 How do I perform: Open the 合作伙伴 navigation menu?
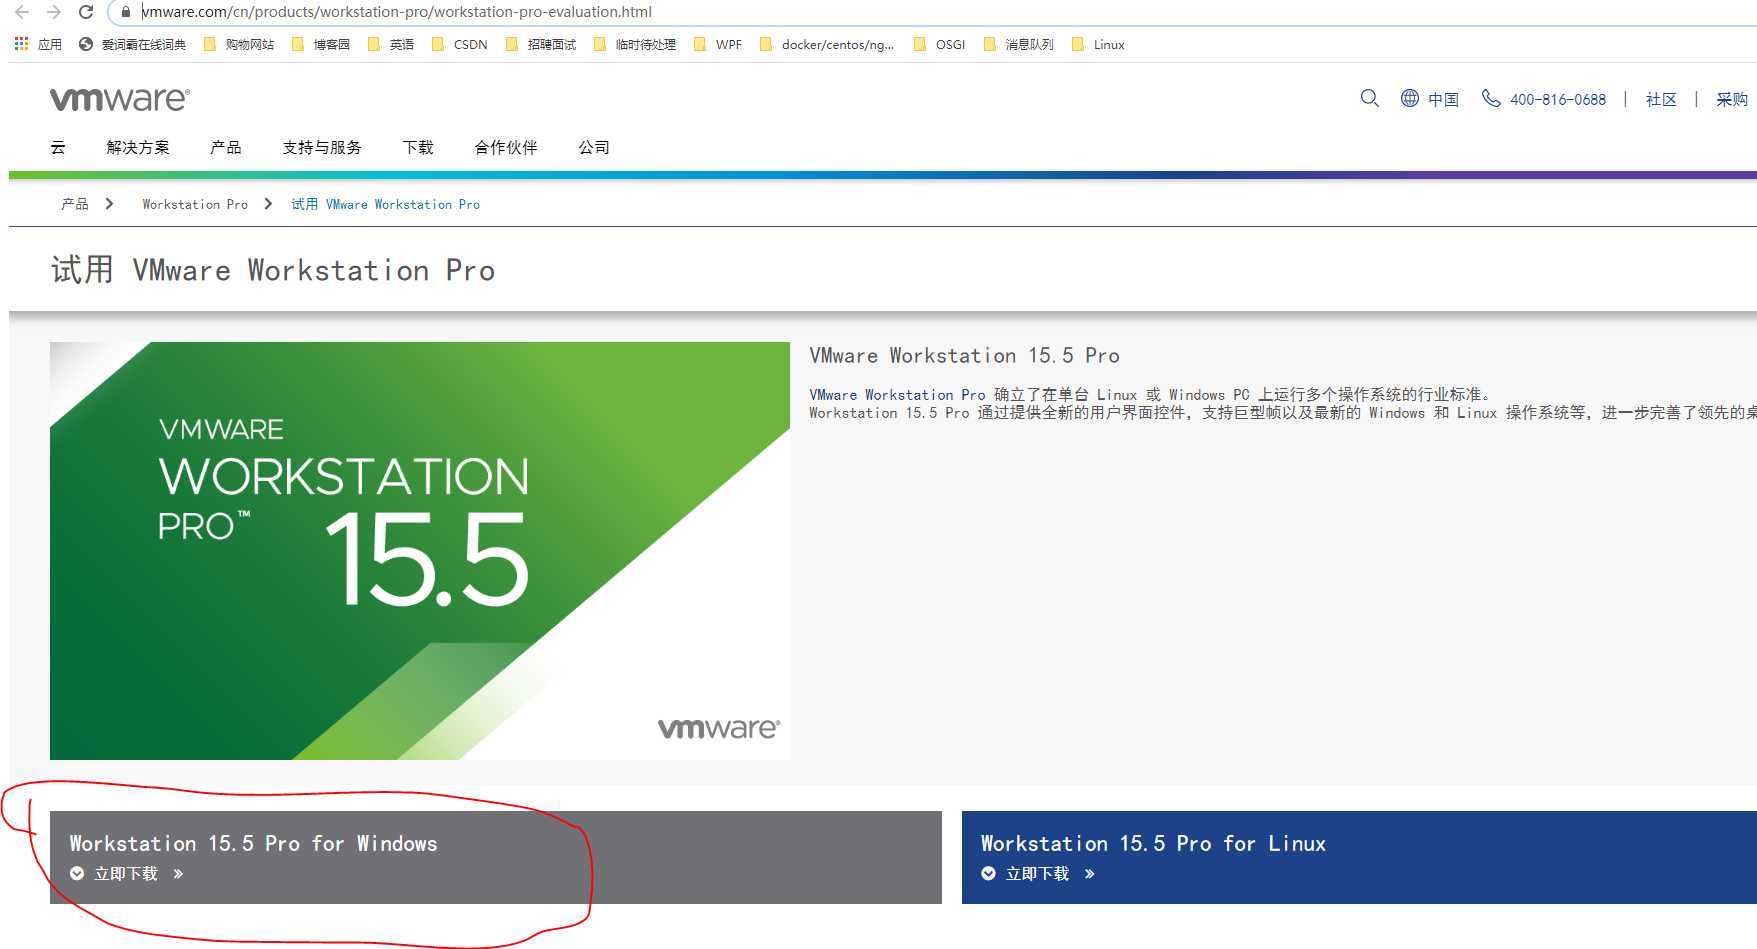pyautogui.click(x=506, y=147)
